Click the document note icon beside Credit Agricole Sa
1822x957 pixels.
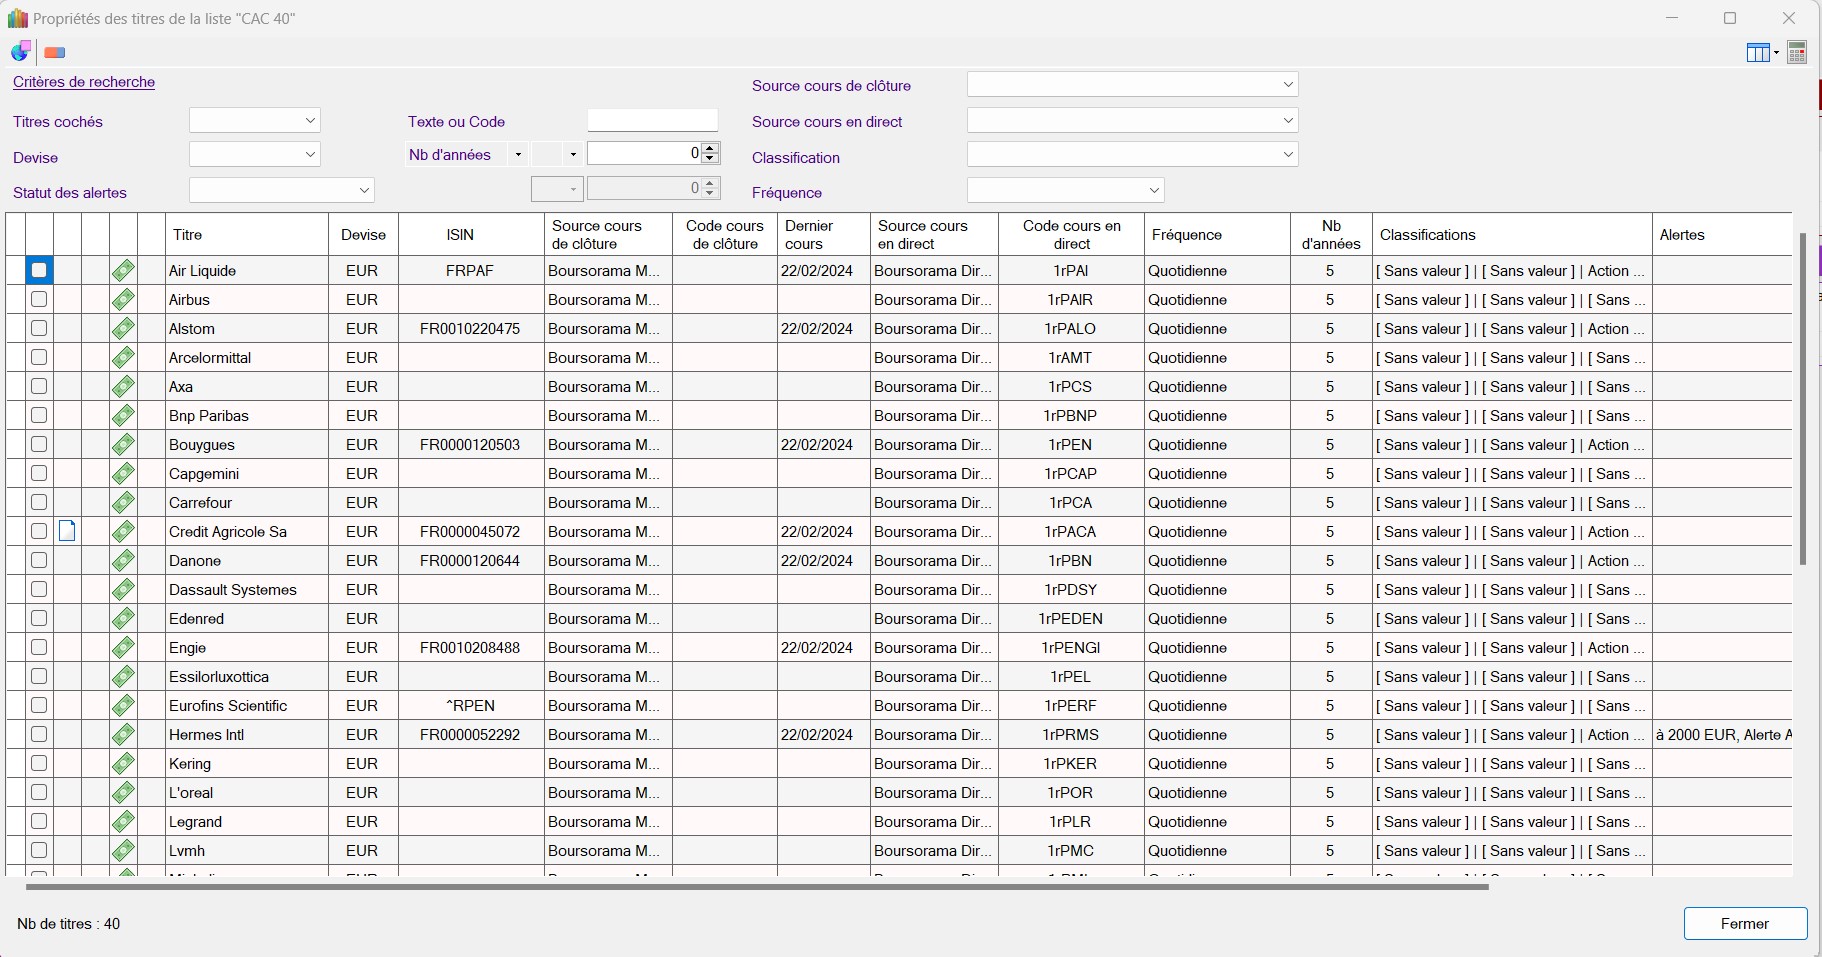(67, 532)
